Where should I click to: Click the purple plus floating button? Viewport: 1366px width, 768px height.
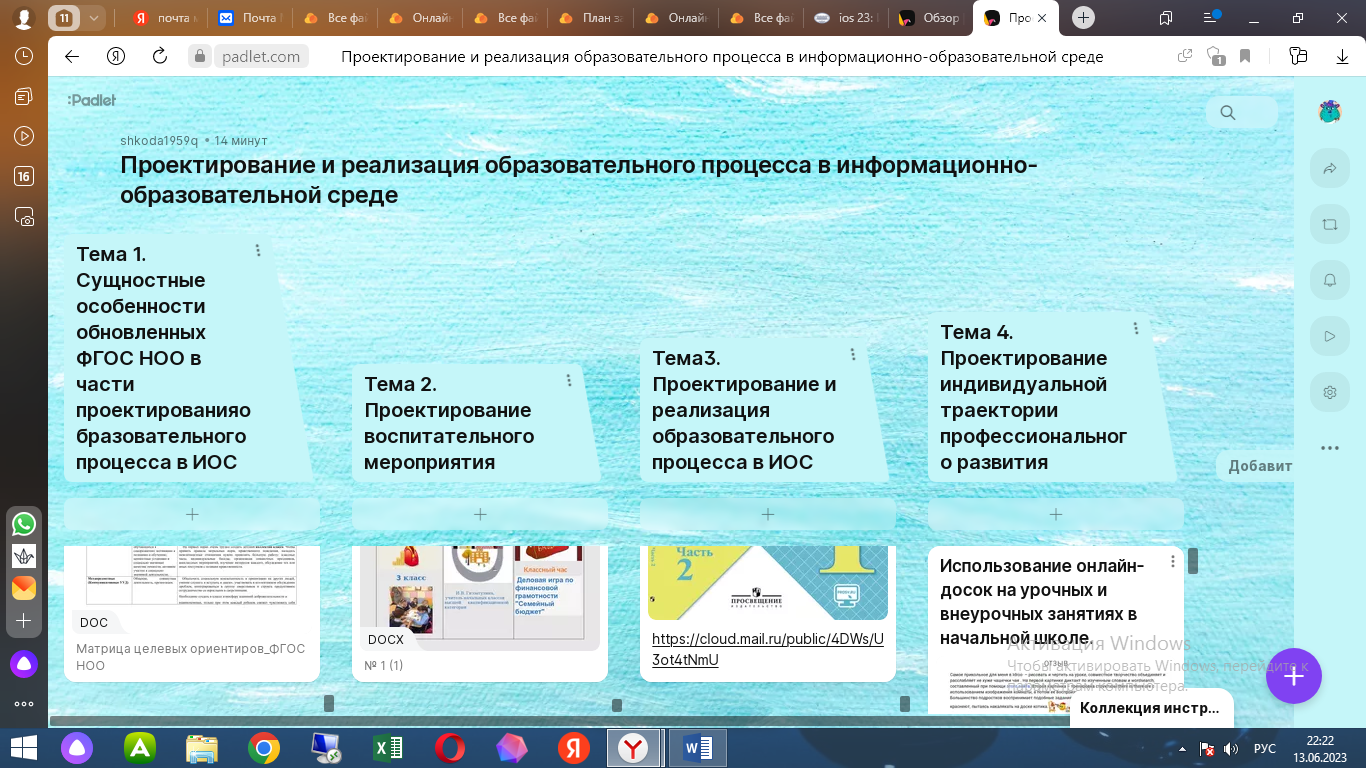pyautogui.click(x=1293, y=677)
